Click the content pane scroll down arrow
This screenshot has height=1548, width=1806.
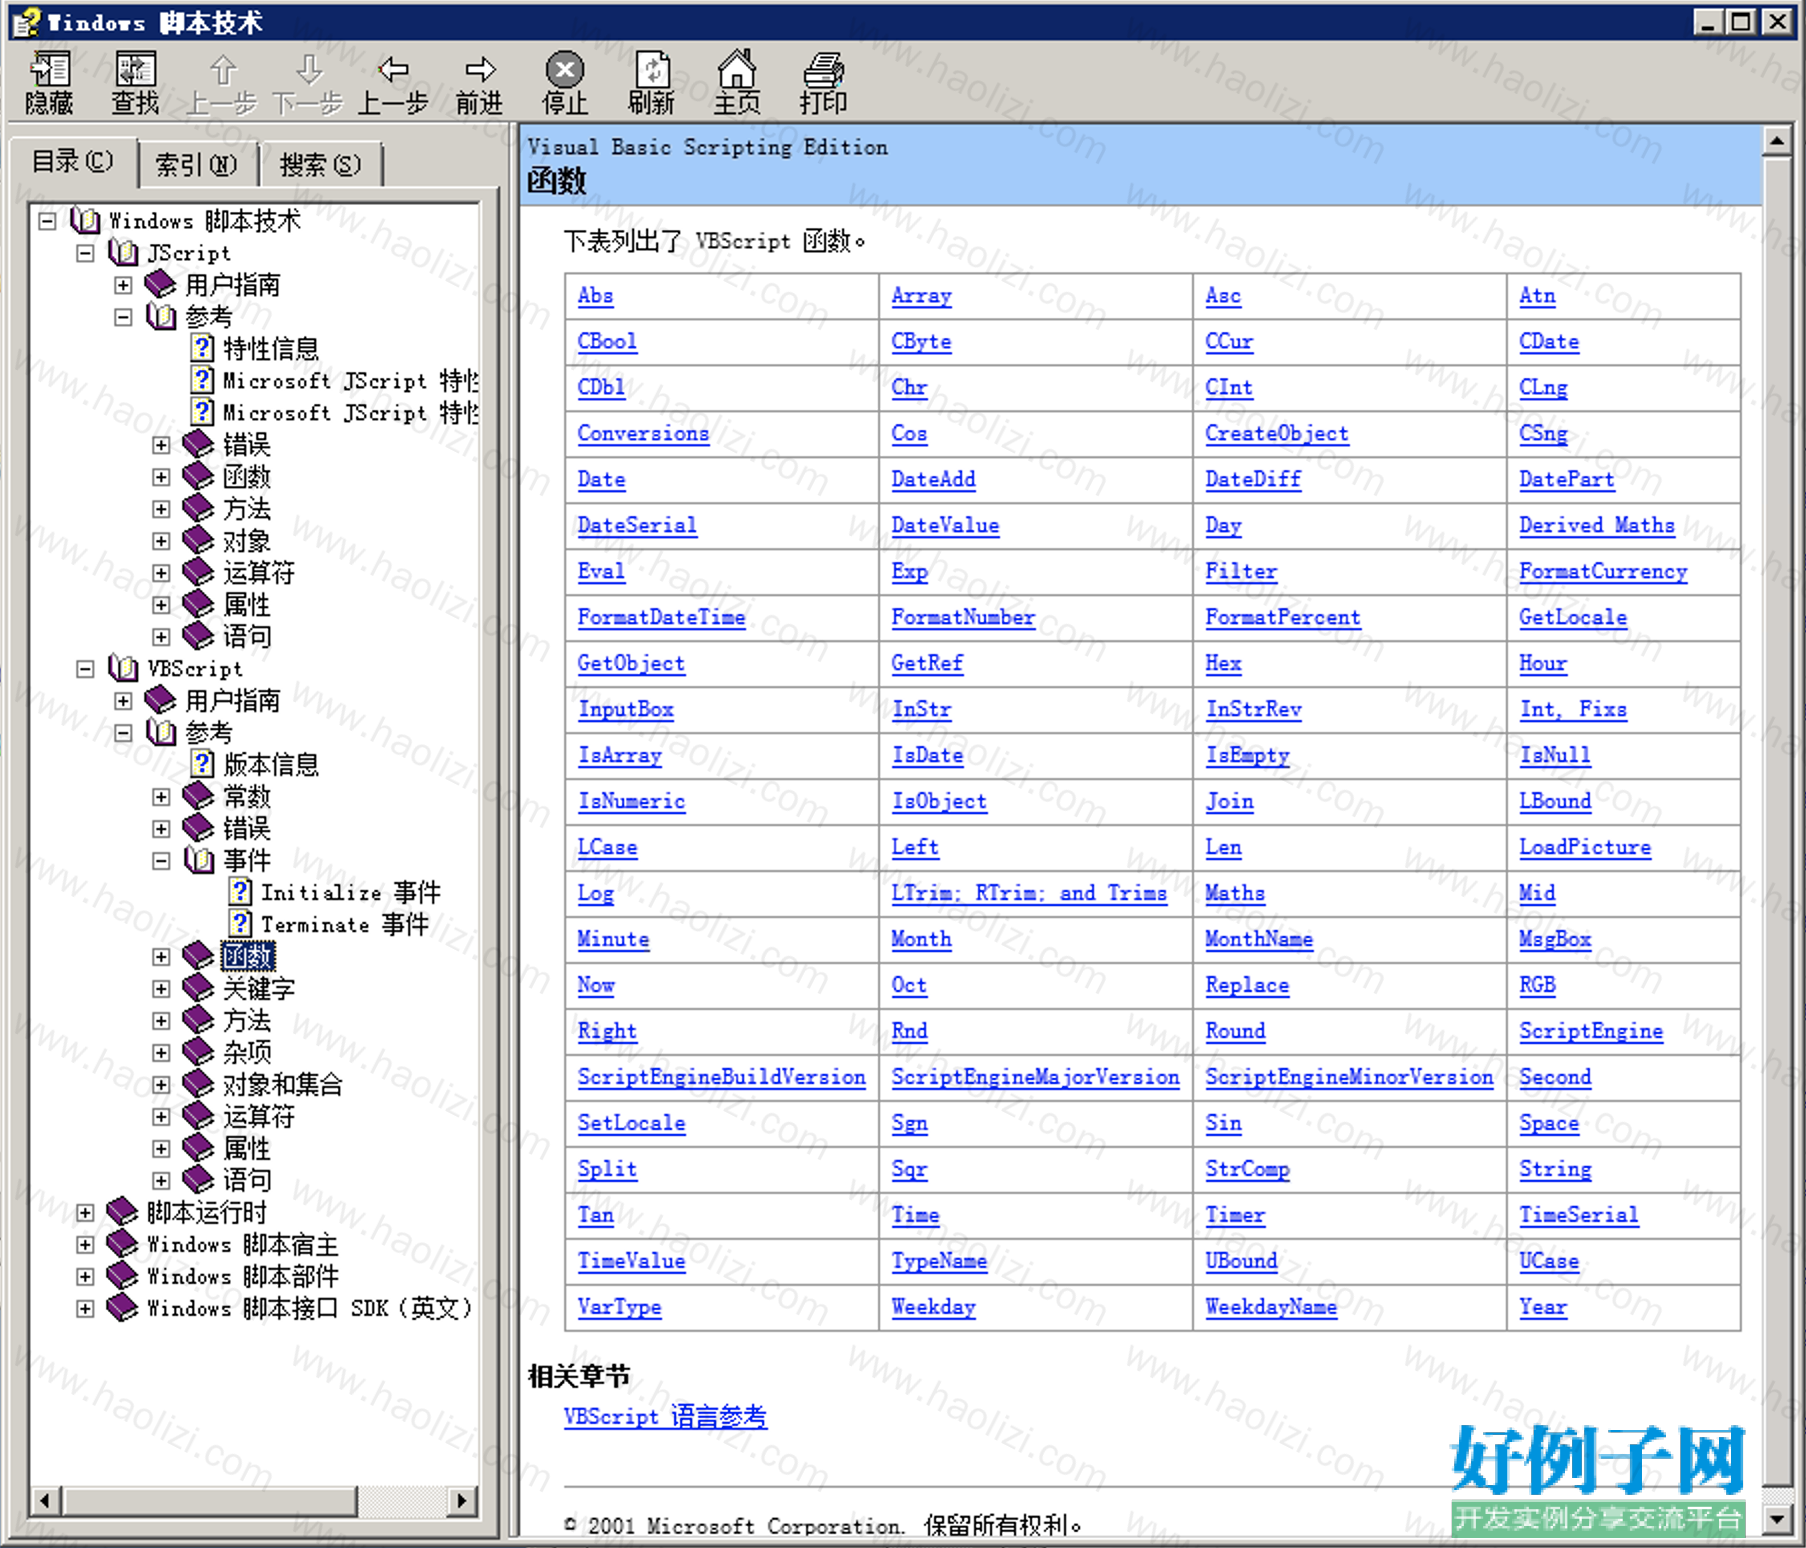coord(1776,1521)
